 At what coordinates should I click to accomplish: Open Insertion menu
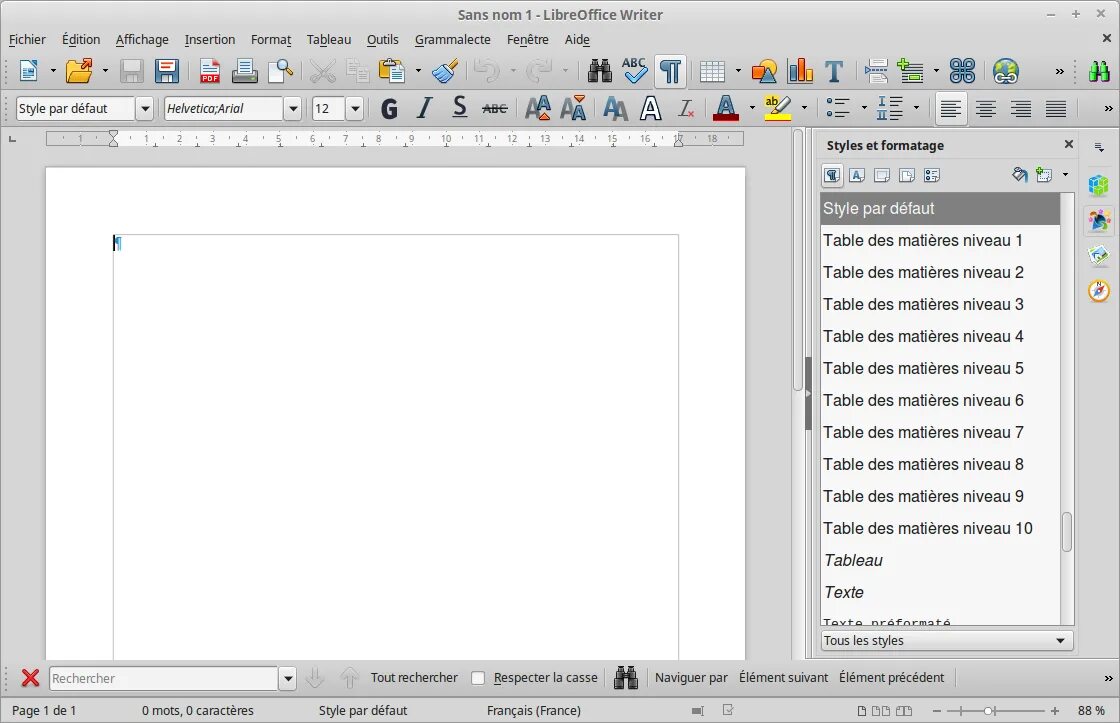point(209,39)
